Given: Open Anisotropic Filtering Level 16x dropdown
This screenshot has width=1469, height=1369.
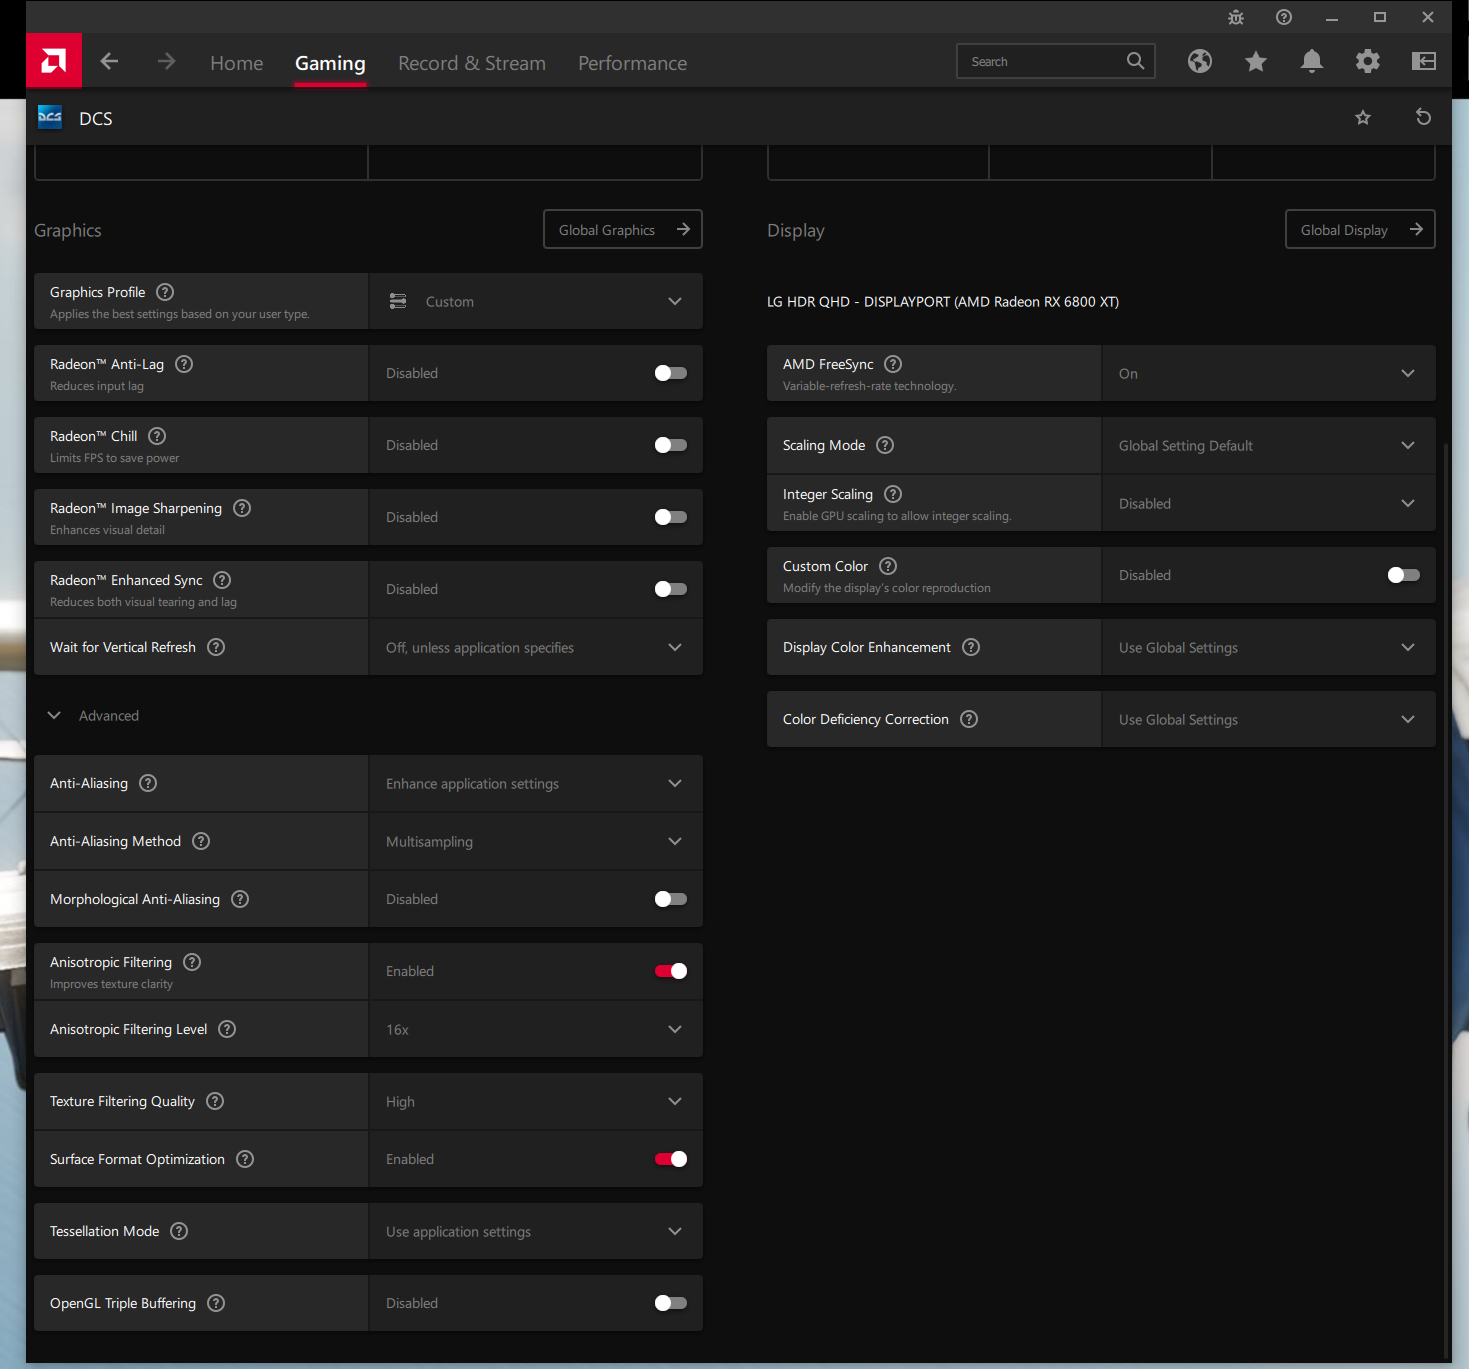Looking at the screenshot, I should click(535, 1029).
